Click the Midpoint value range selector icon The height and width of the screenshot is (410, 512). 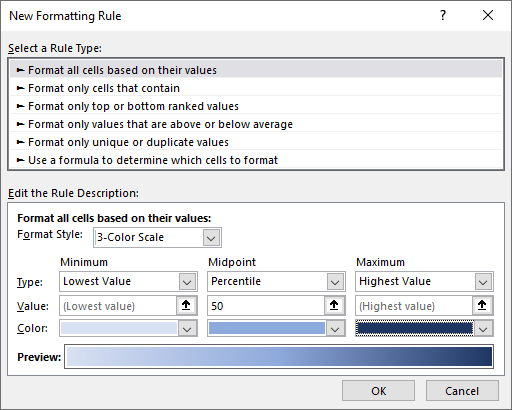pyautogui.click(x=334, y=305)
